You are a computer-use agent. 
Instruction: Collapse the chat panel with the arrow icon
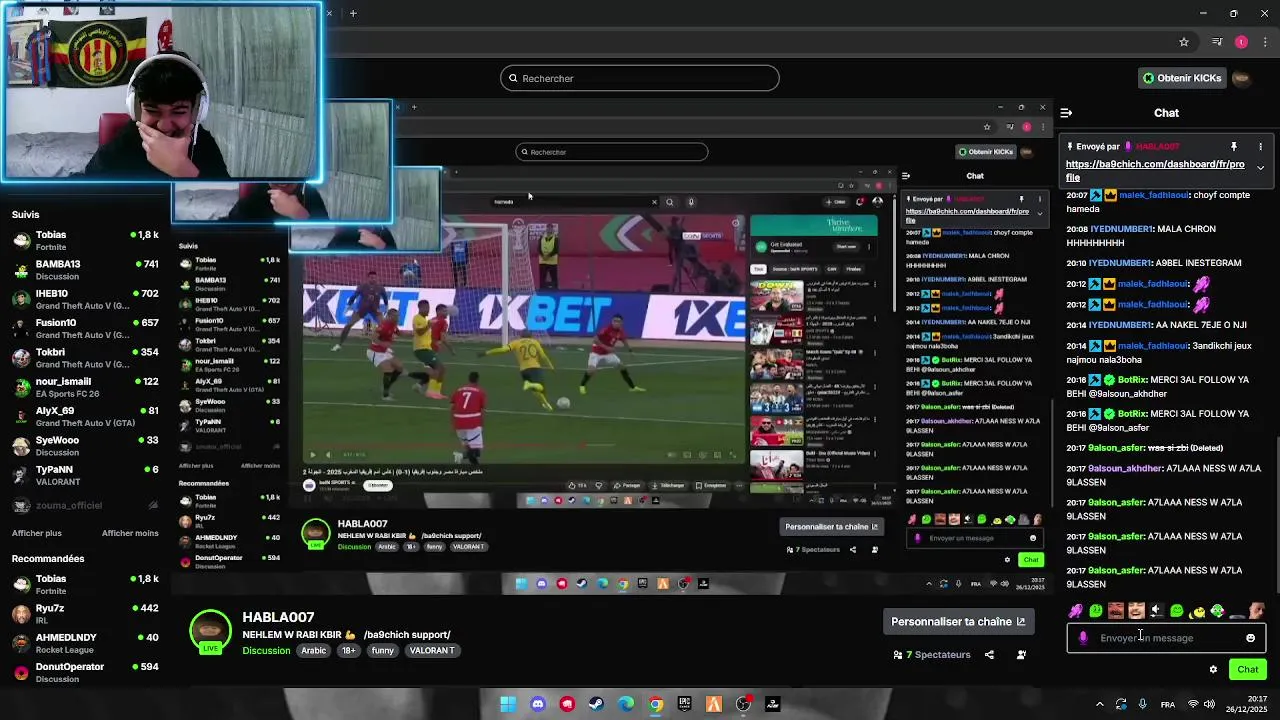point(1066,113)
